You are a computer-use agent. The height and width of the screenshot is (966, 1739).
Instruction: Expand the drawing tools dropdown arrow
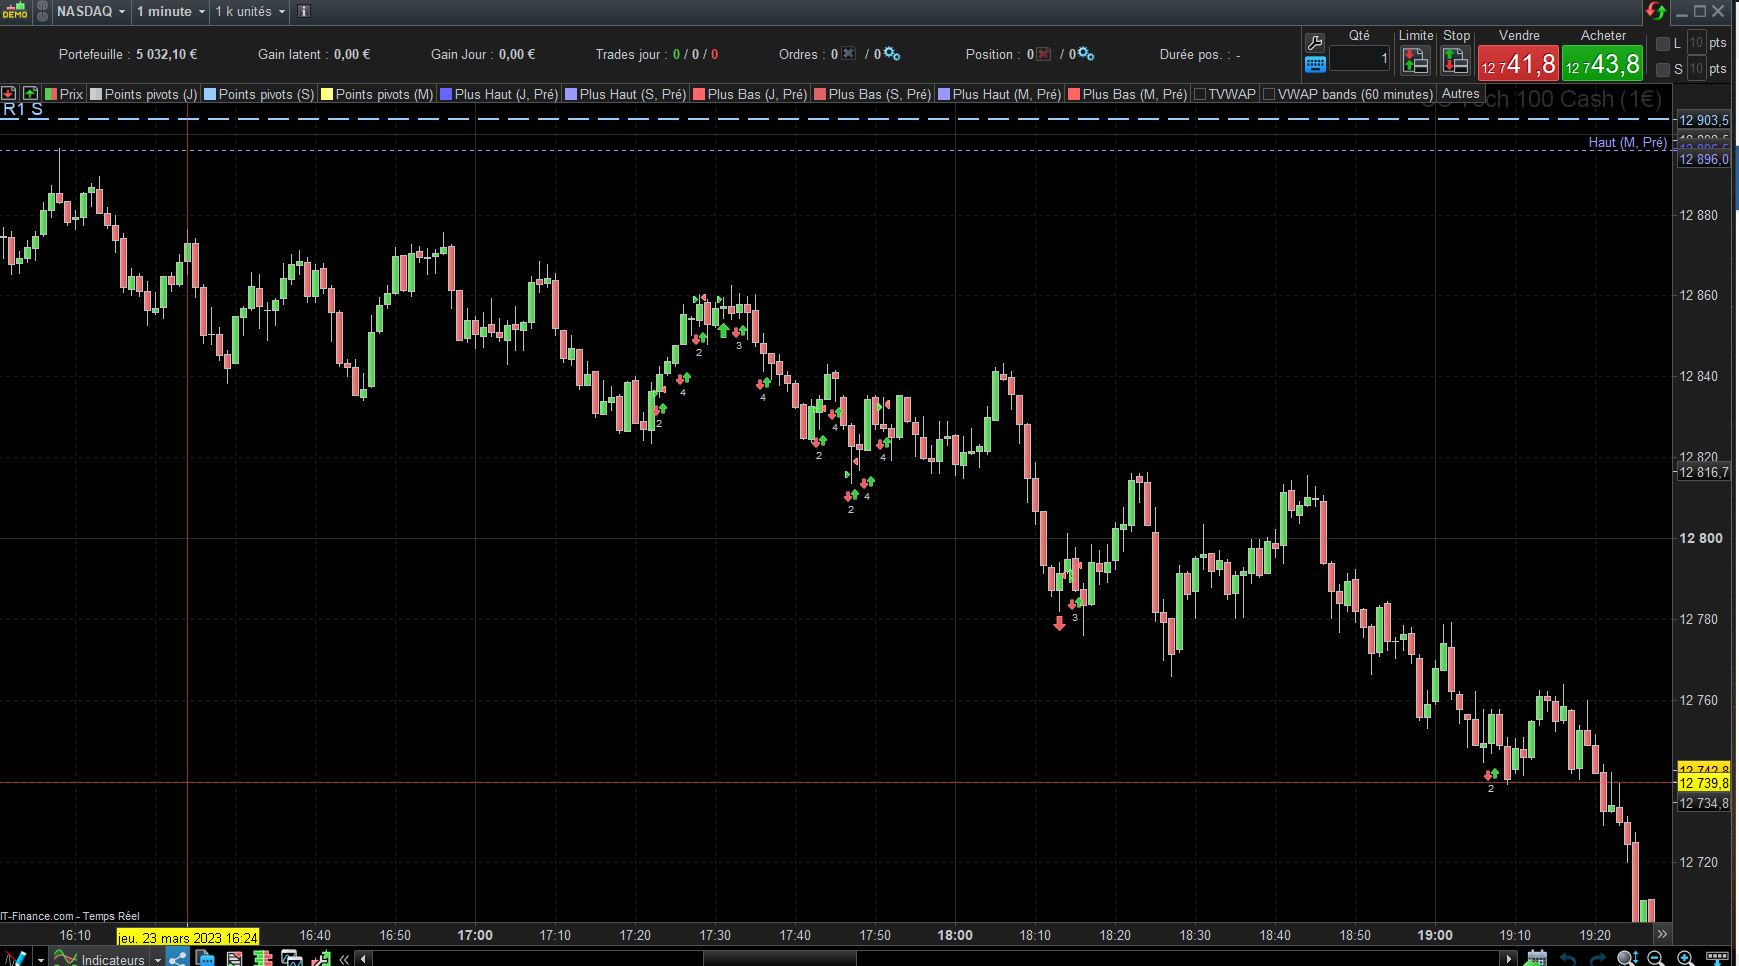click(x=41, y=959)
